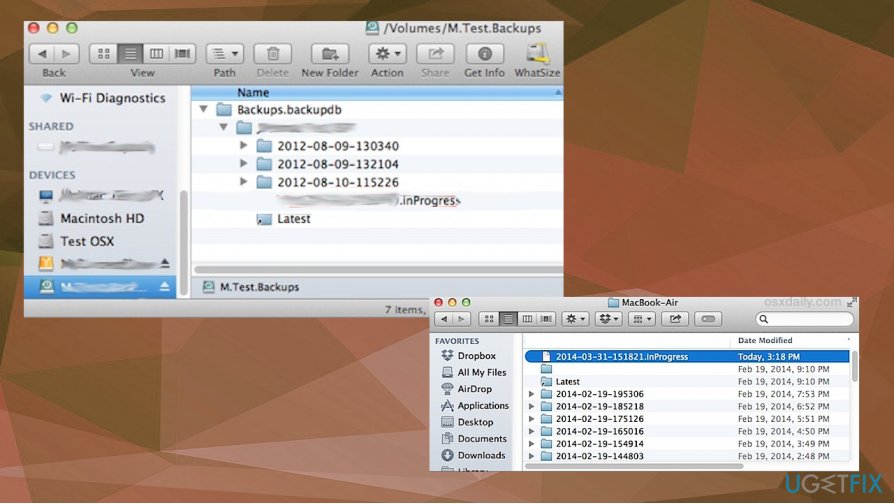Eject the highlighted Time Machine backup volume

(x=165, y=286)
